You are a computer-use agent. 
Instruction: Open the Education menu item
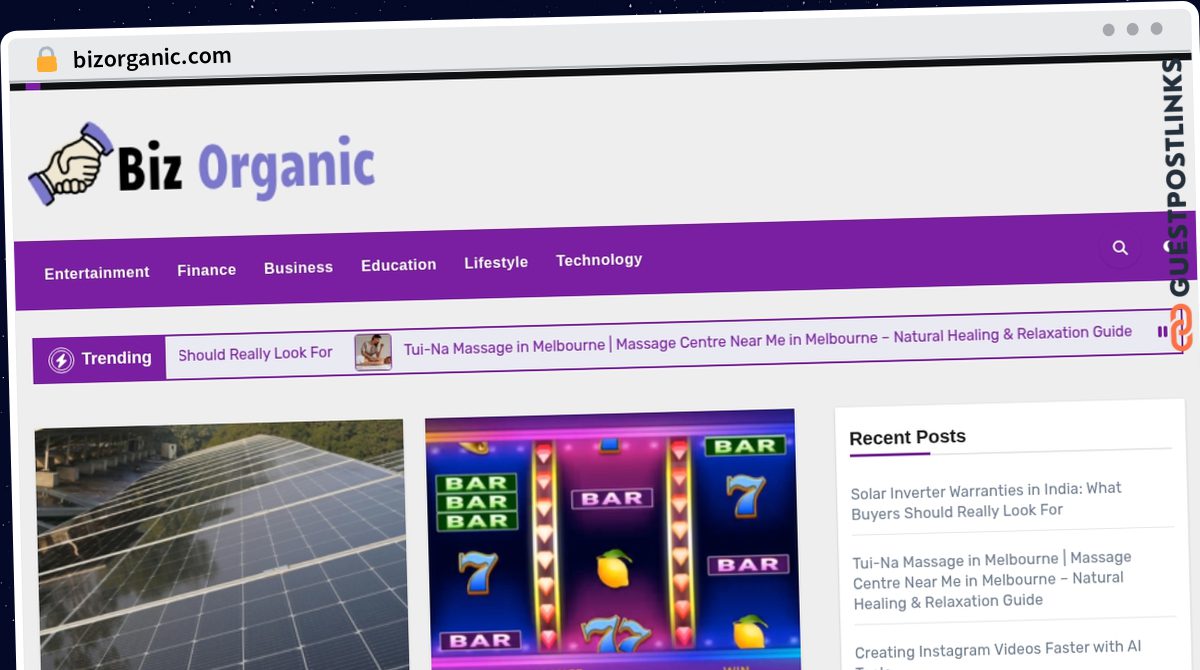pos(398,265)
